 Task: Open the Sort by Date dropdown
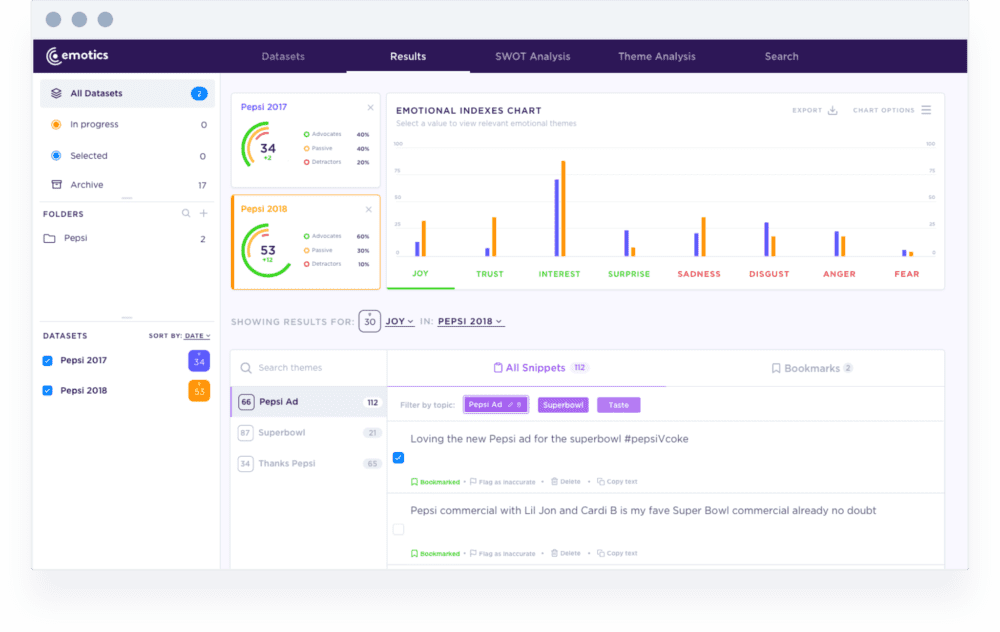pos(197,336)
